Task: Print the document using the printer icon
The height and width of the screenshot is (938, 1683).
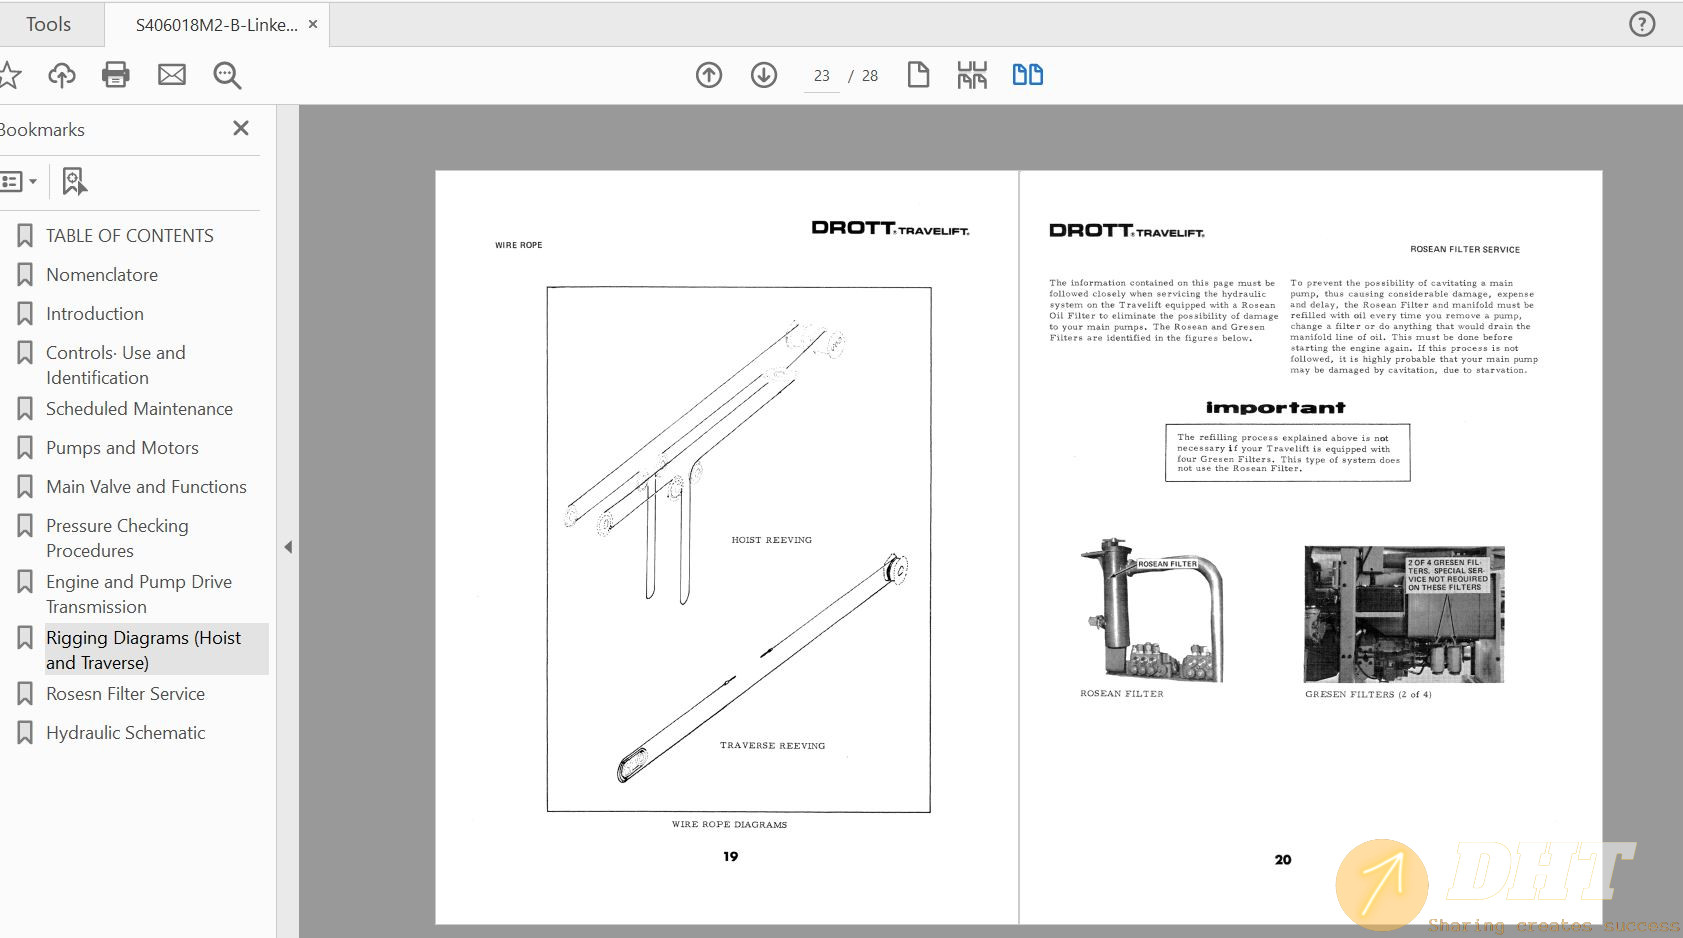Action: pos(116,75)
